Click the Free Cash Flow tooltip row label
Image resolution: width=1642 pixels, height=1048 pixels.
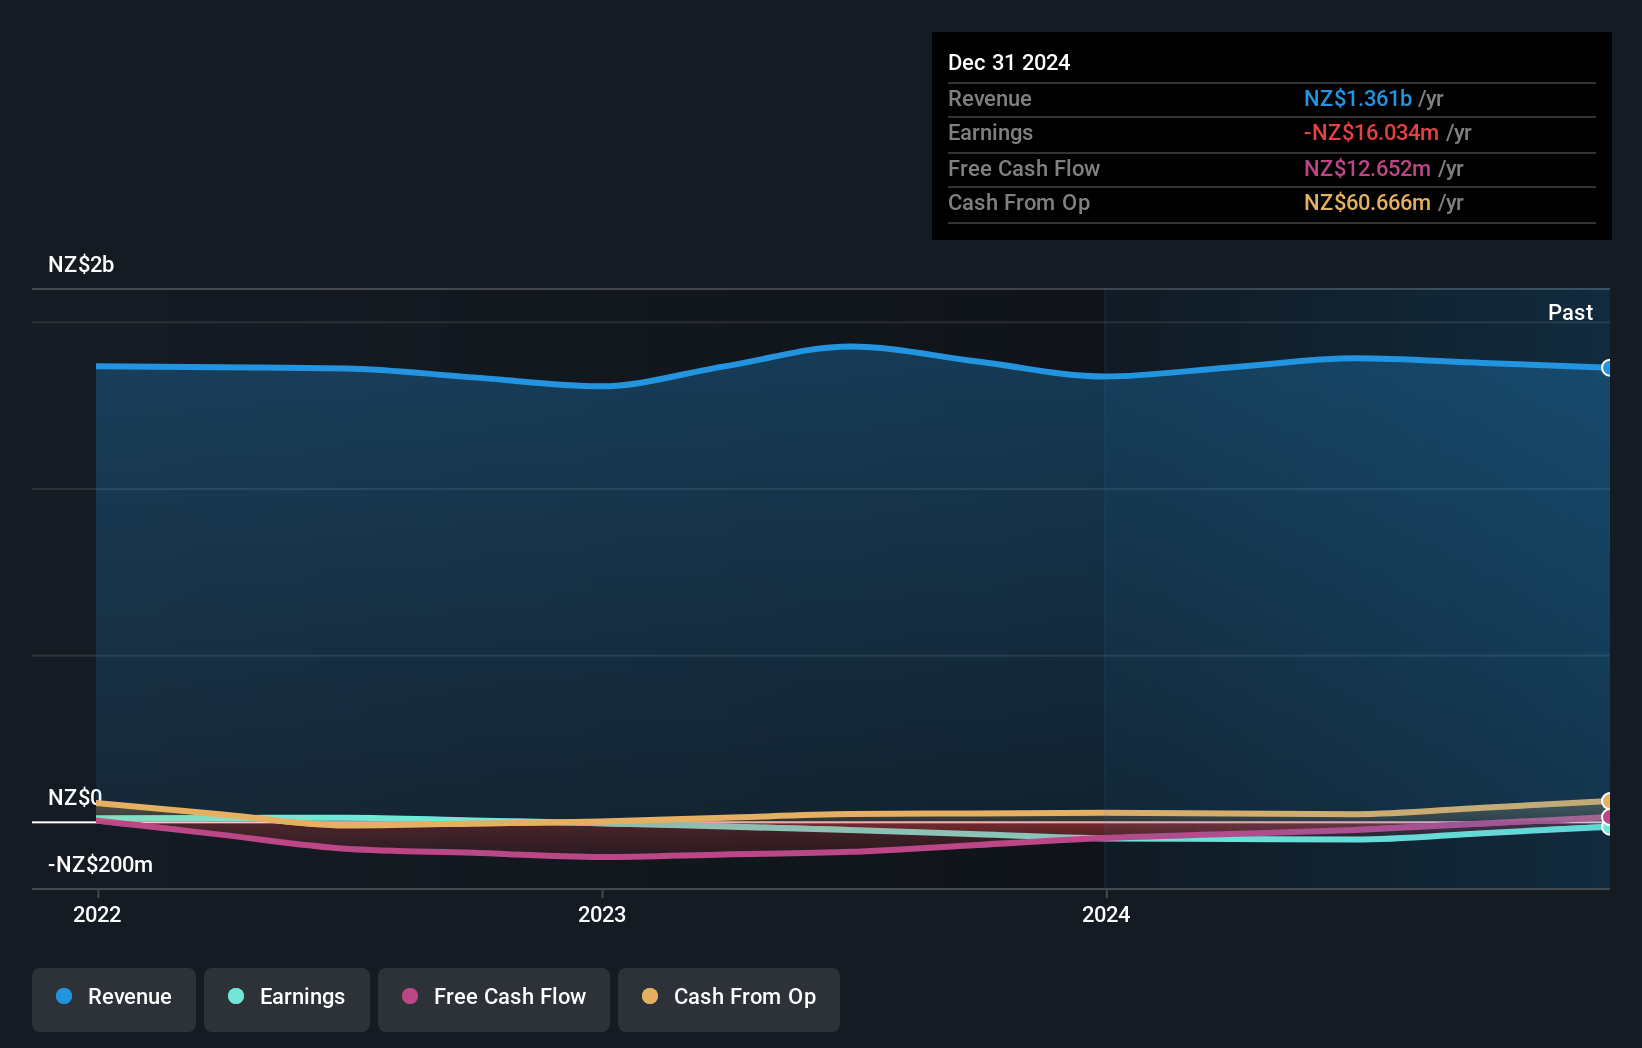[x=1024, y=168]
